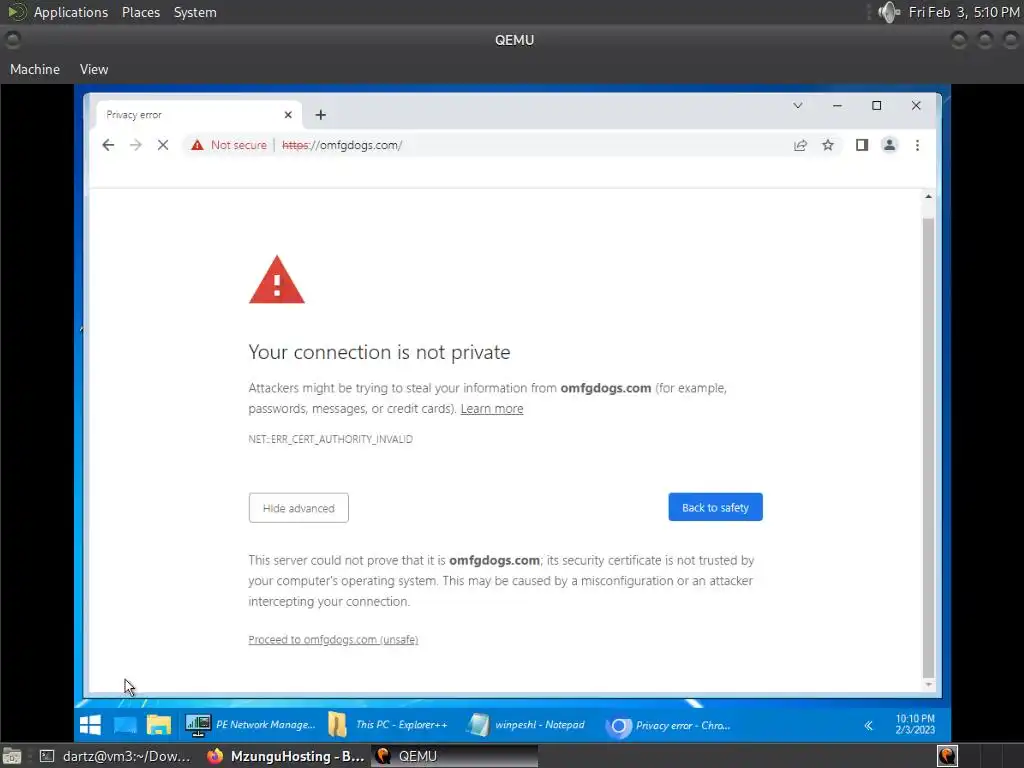1024x768 pixels.
Task: Select the Privacy error tab
Action: [199, 115]
